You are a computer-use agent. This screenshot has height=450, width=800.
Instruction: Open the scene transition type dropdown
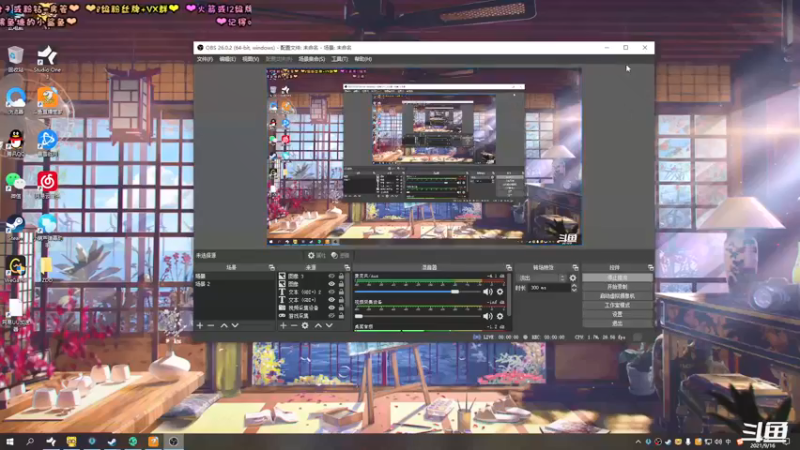click(541, 278)
